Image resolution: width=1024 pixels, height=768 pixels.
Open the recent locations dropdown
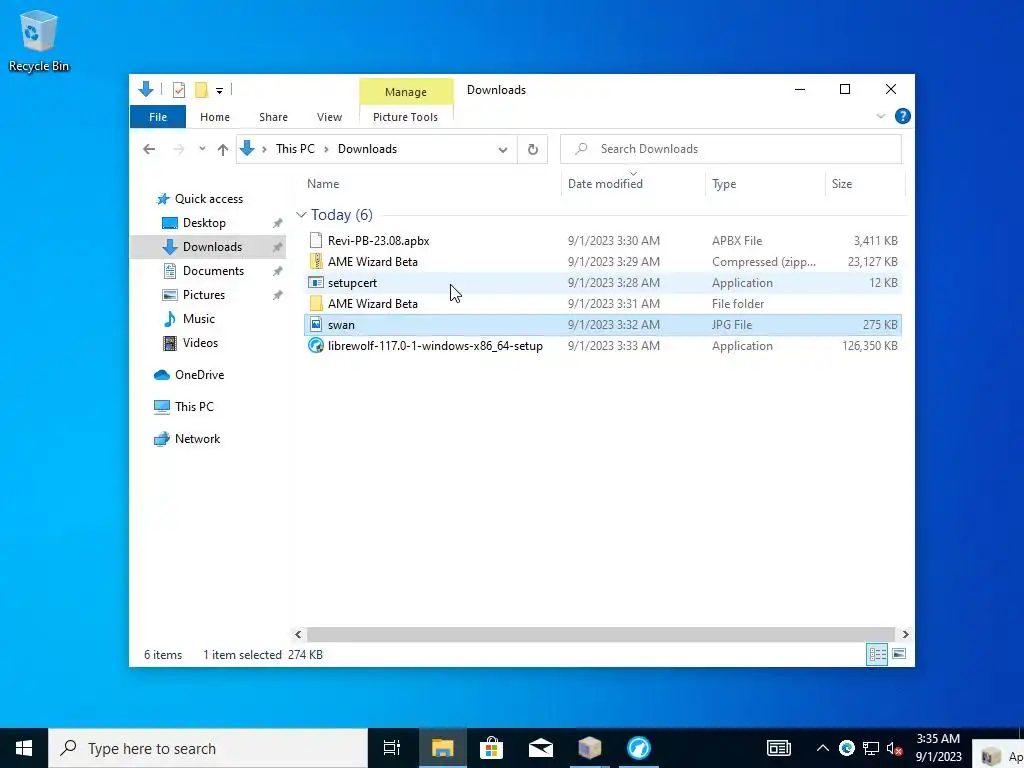click(x=202, y=149)
